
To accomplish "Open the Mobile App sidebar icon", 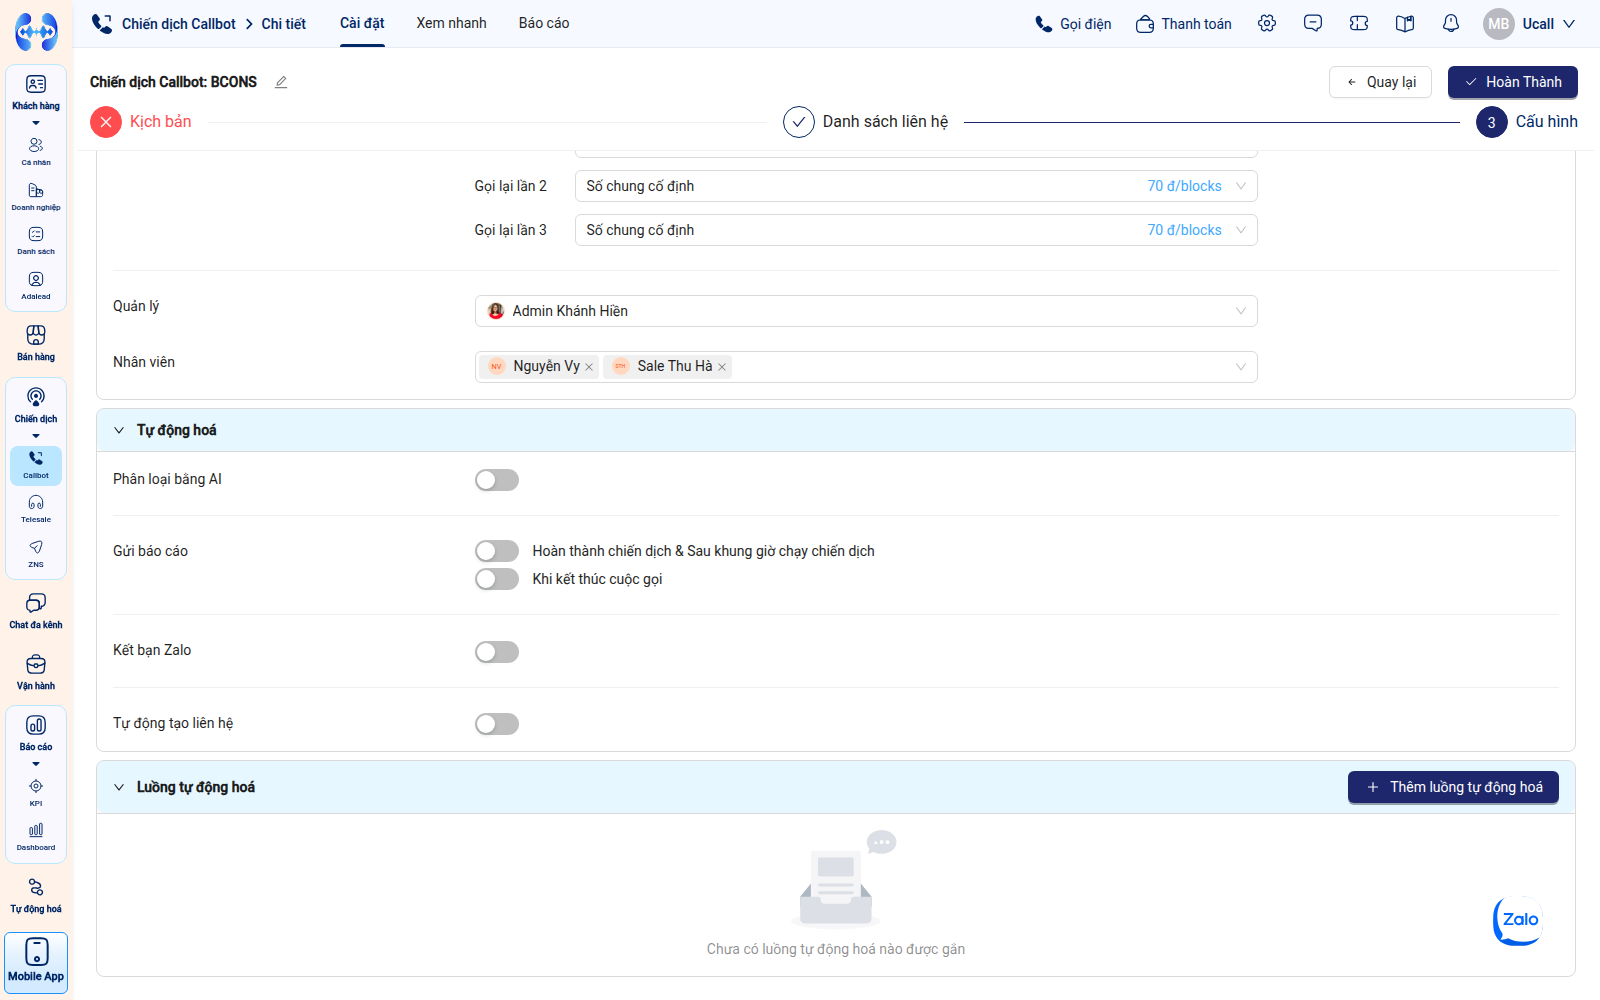I will point(36,961).
